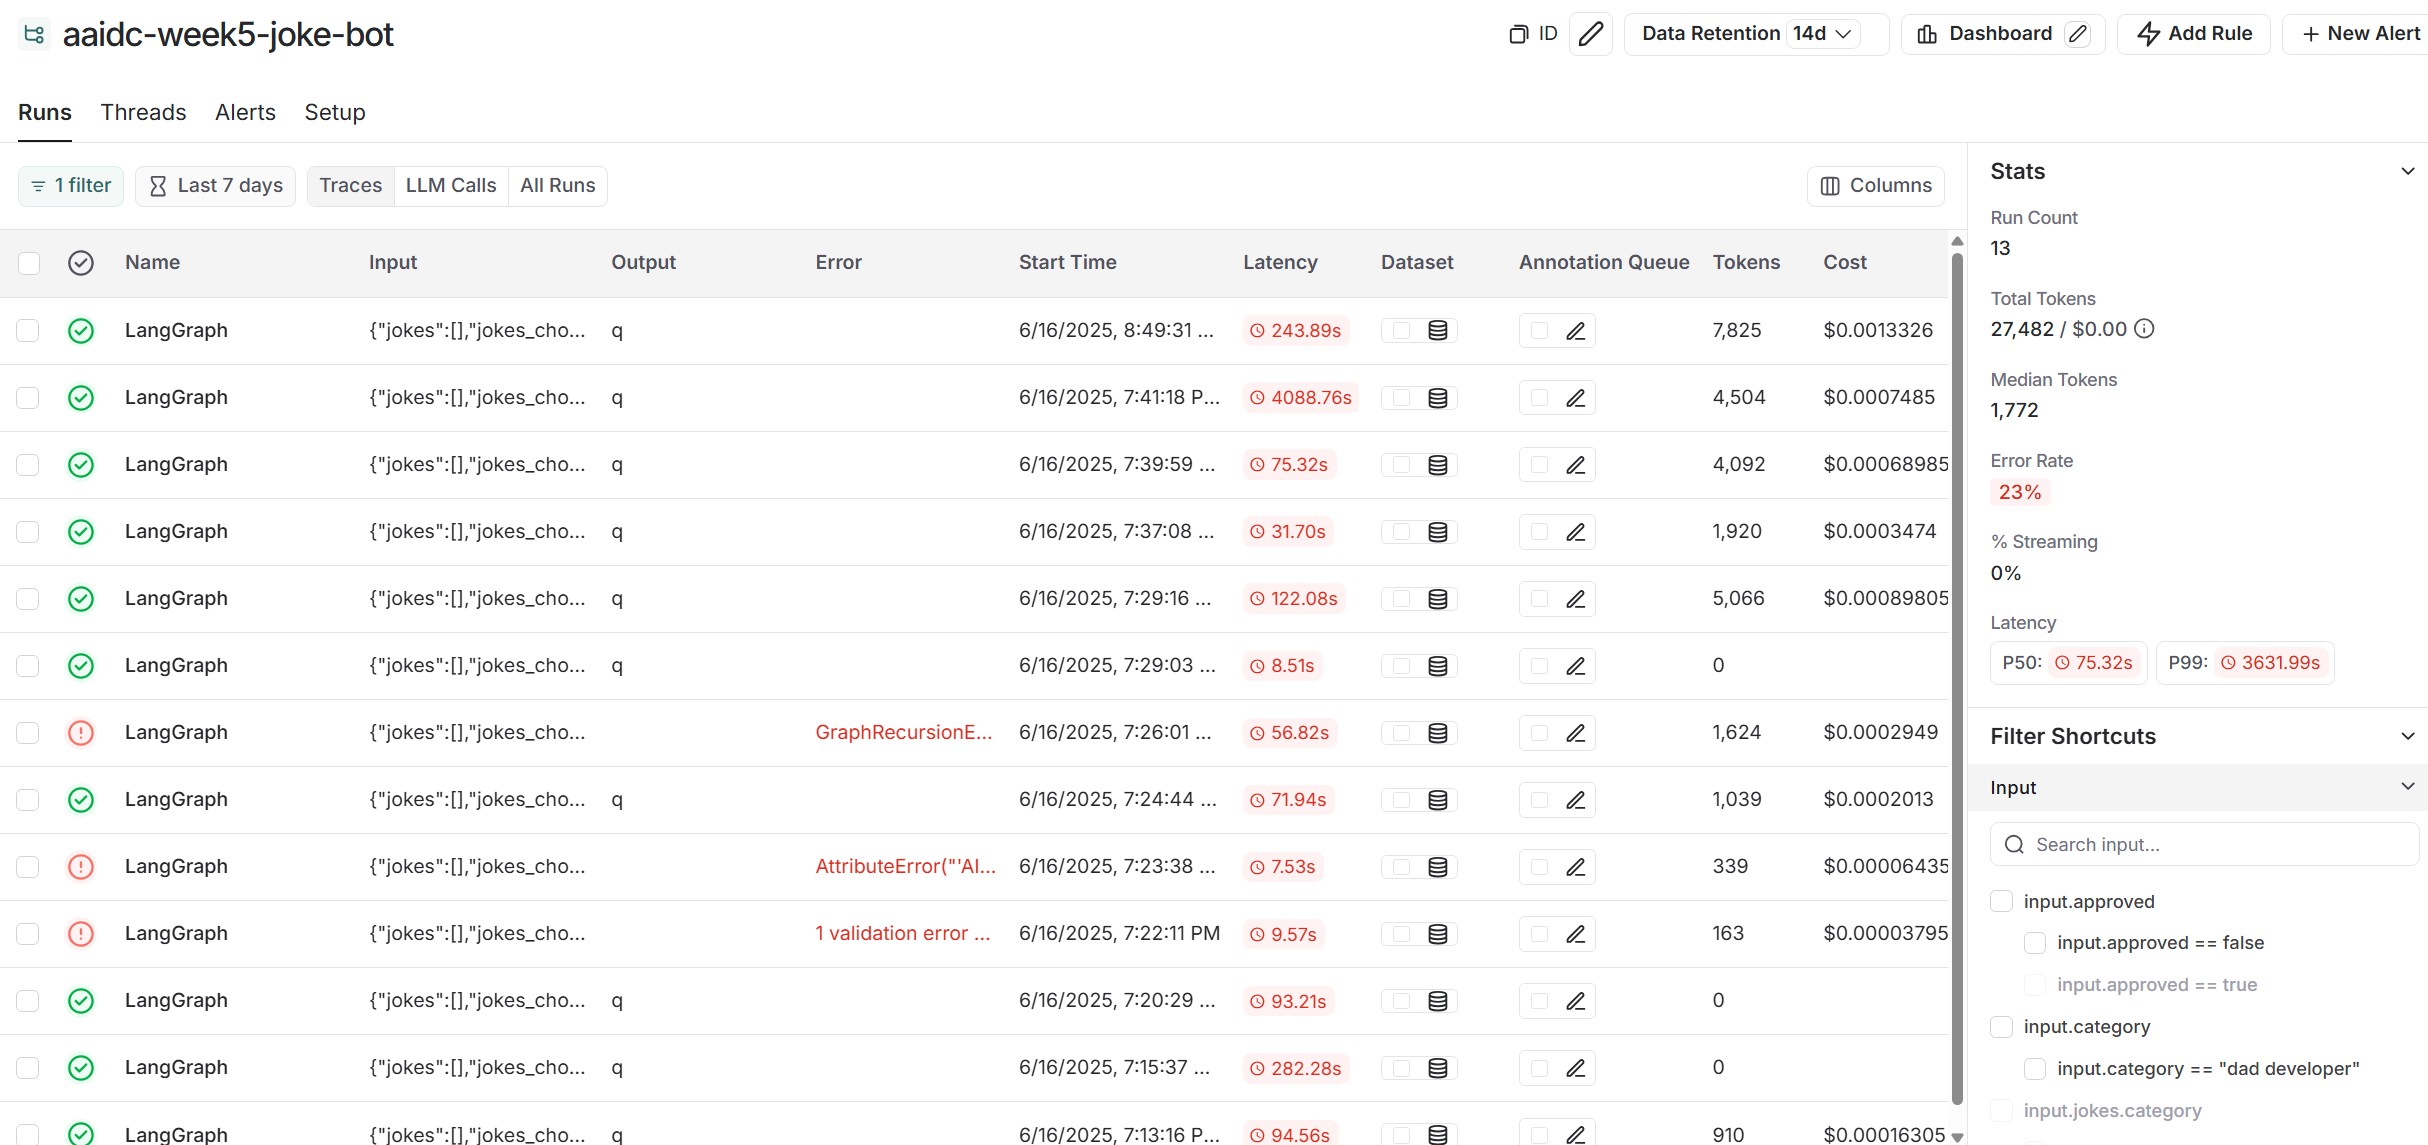2428x1145 pixels.
Task: Click the database icon in the 243.89s run row
Action: pyautogui.click(x=1437, y=331)
